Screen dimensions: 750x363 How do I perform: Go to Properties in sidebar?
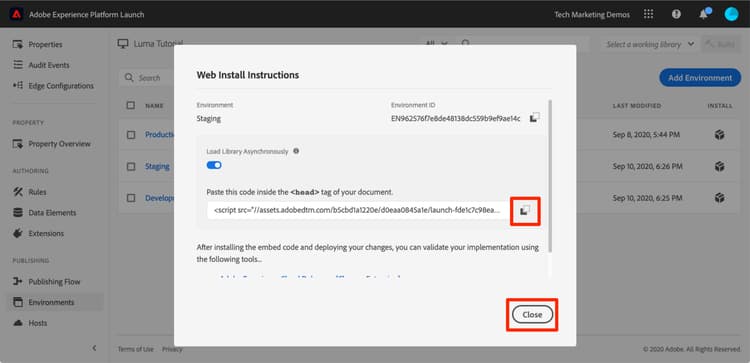pyautogui.click(x=45, y=44)
